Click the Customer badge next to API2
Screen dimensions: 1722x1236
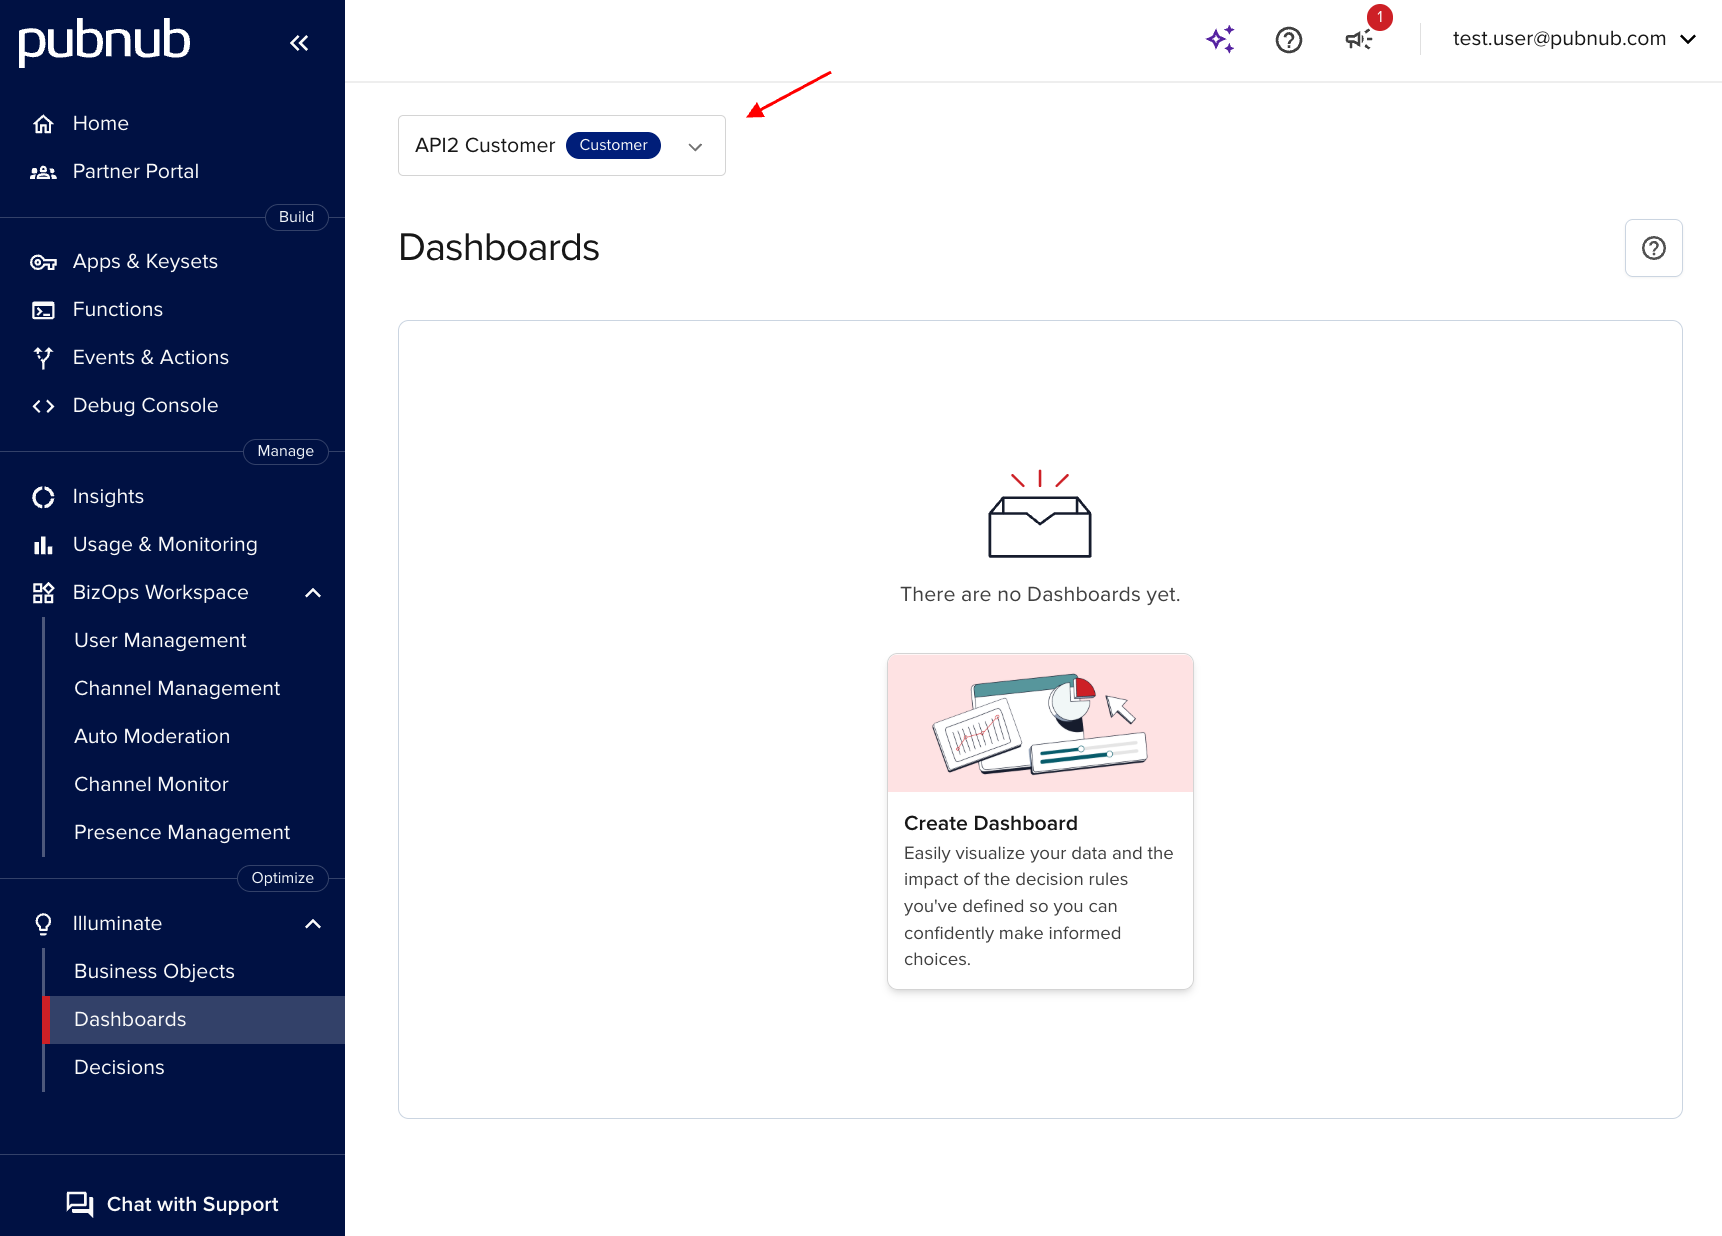tap(613, 145)
